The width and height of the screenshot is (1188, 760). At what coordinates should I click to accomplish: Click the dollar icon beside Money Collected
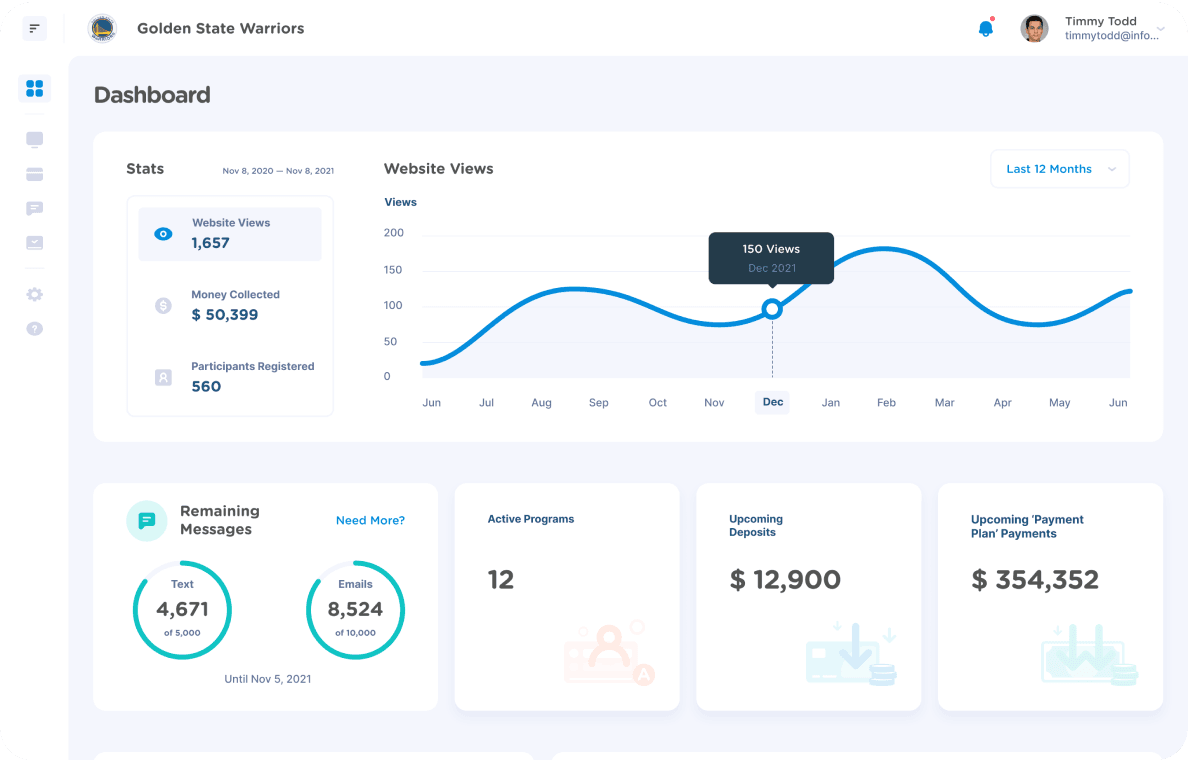[163, 305]
